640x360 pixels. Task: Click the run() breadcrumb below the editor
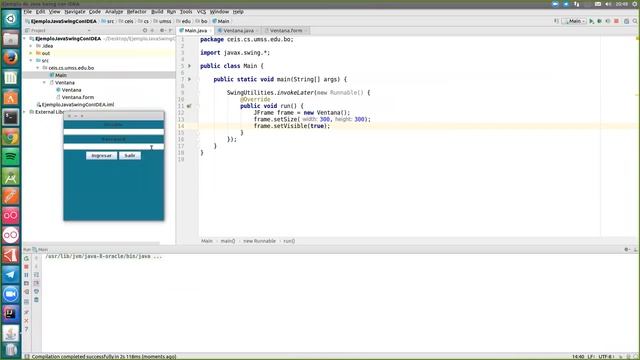click(x=289, y=241)
